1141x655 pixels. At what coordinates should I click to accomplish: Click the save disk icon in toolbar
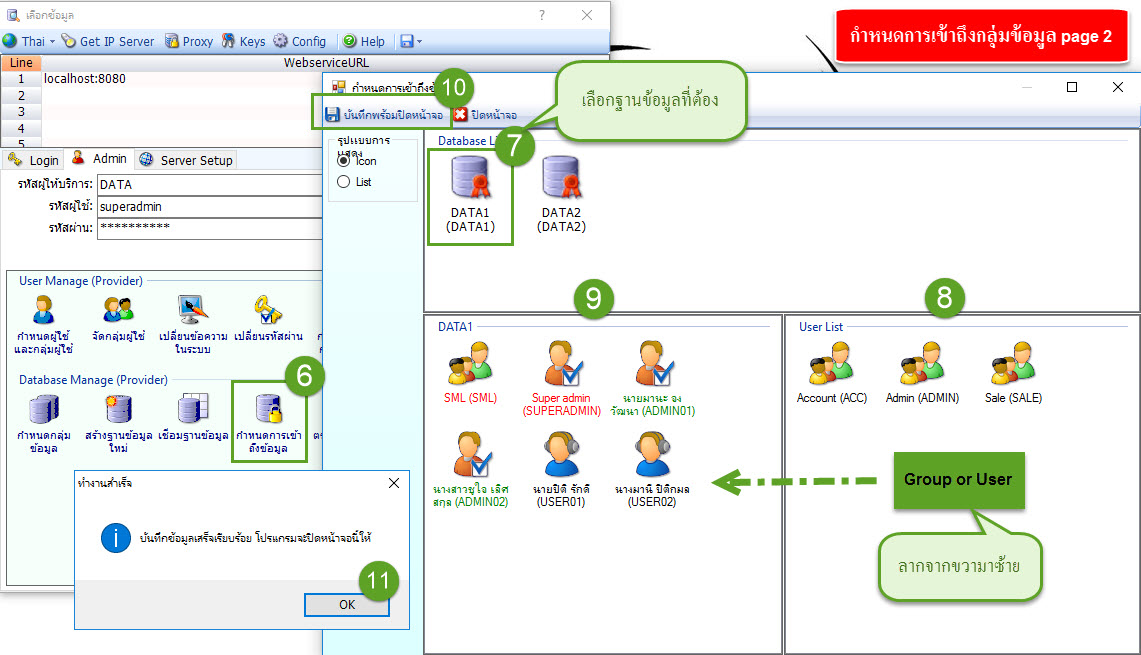[407, 41]
